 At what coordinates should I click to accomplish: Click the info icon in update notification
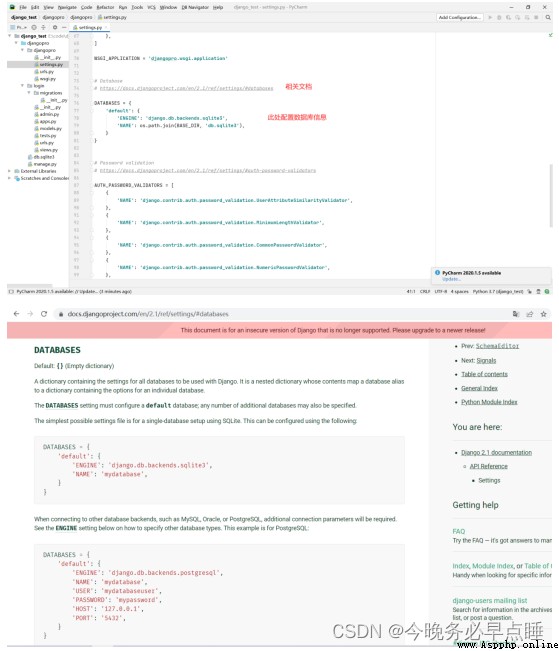point(437,273)
